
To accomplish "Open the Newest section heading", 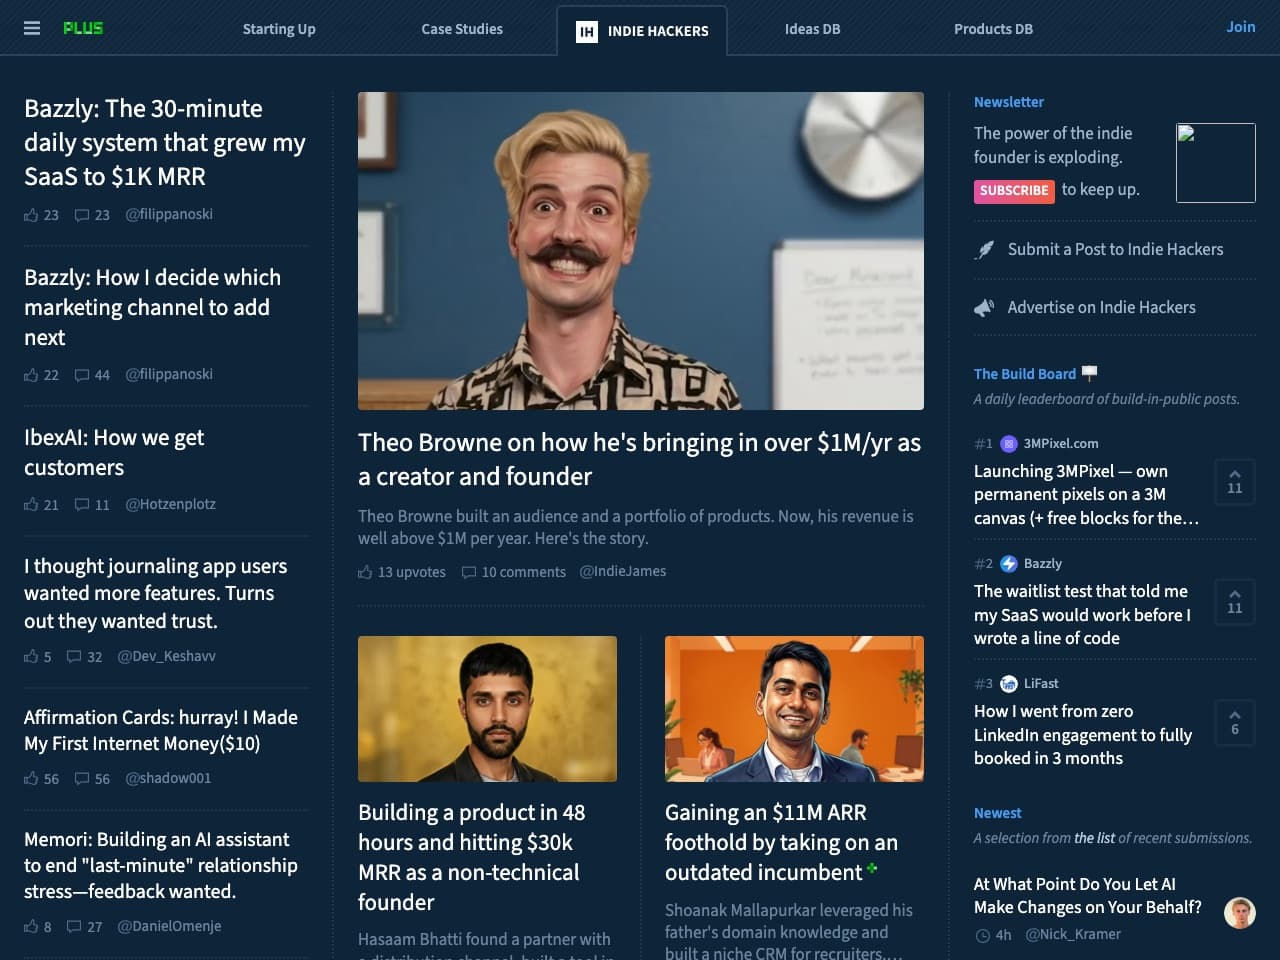I will click(x=997, y=814).
